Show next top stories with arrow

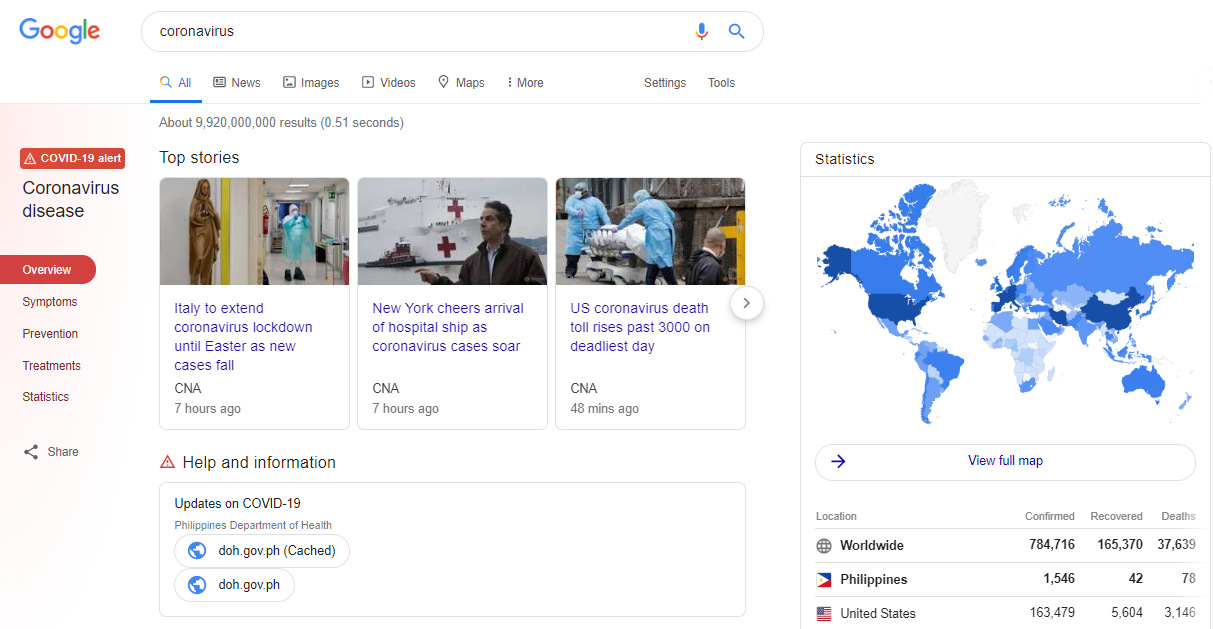(x=747, y=303)
